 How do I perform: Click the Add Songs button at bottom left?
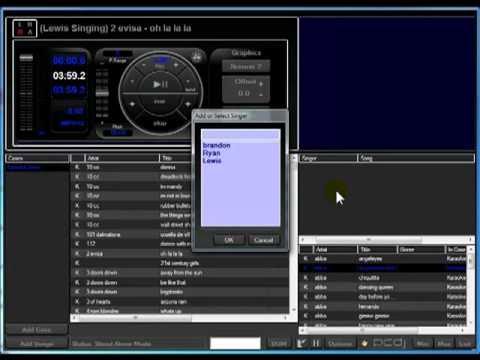[x=37, y=343]
